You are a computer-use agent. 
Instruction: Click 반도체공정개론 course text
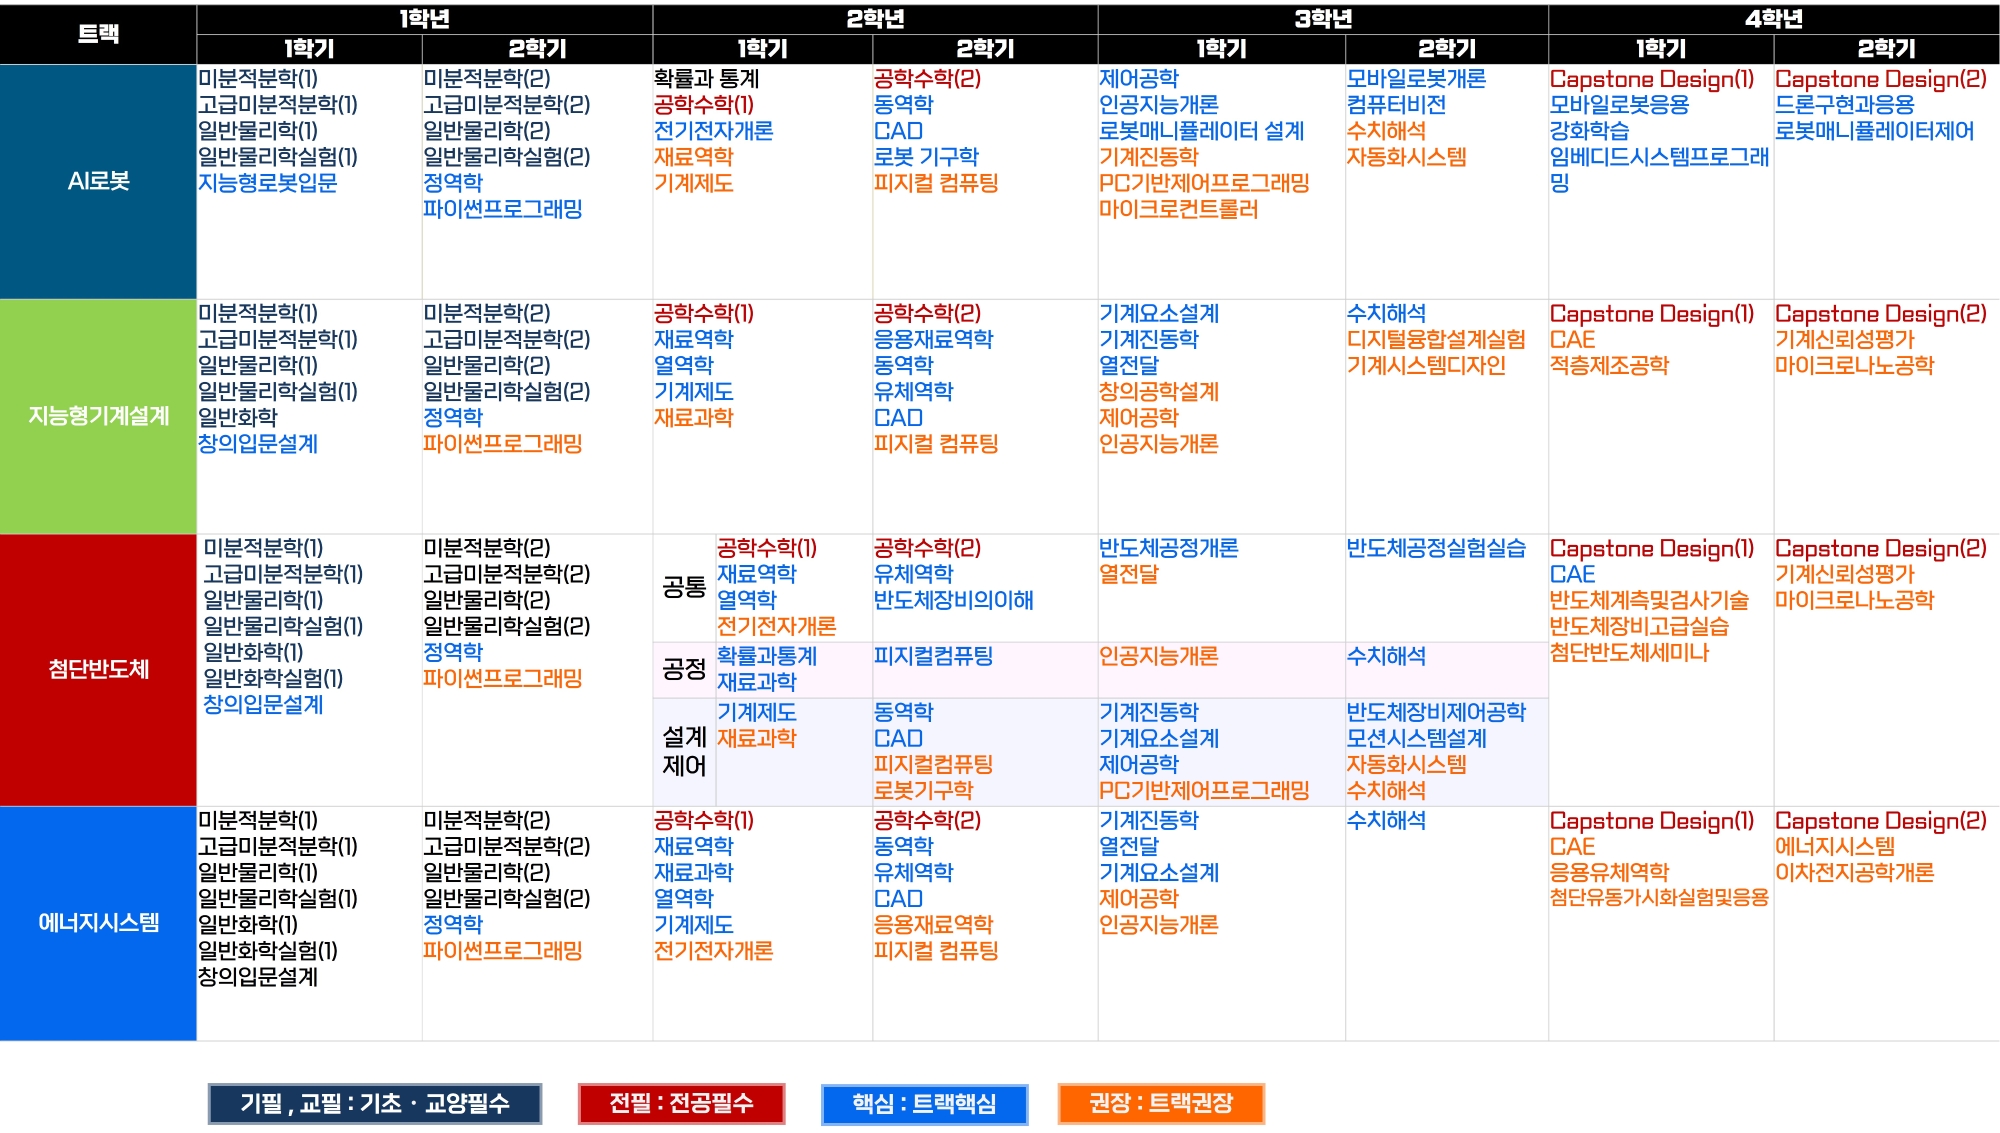[x=1168, y=548]
